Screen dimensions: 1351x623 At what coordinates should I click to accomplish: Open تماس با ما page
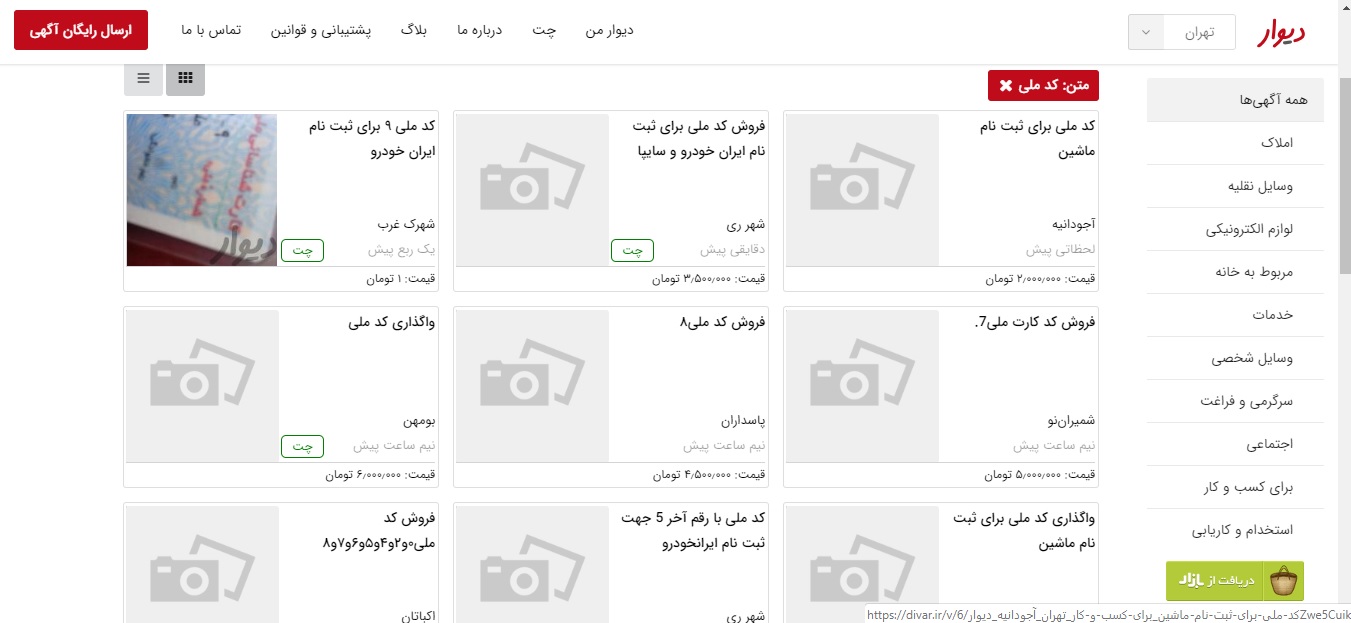point(211,30)
